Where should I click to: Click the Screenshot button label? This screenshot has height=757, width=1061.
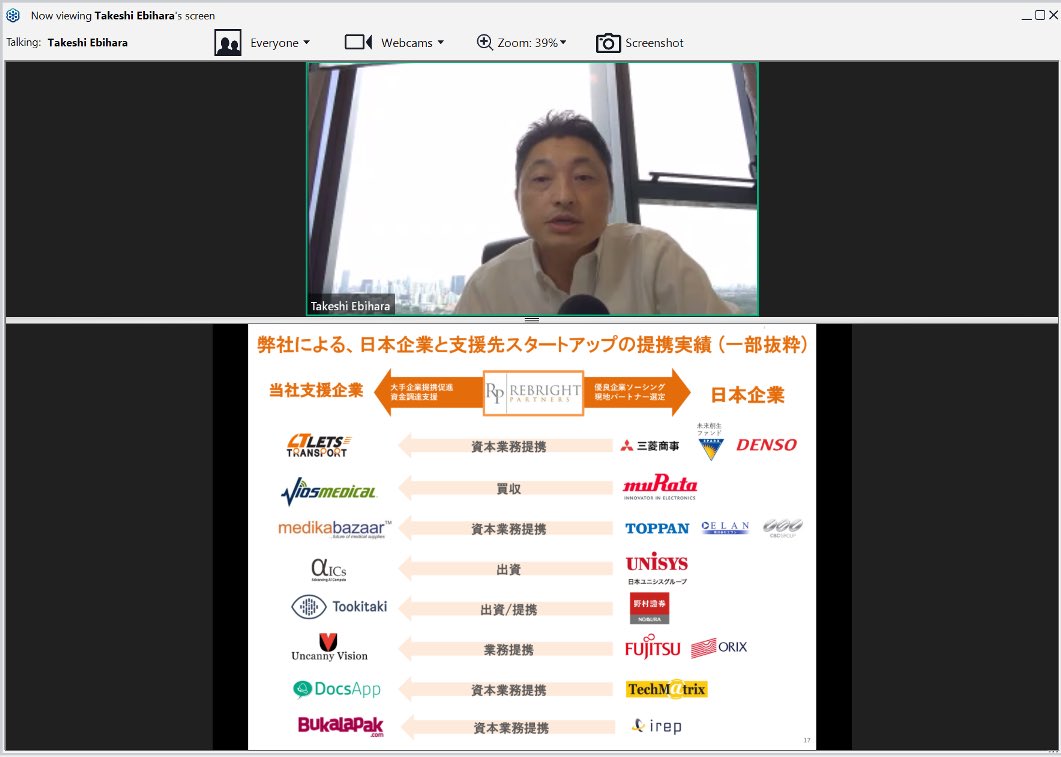pyautogui.click(x=654, y=43)
